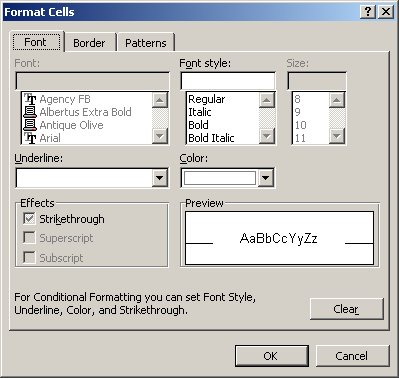Click down arrow of Size list scrollbar
The width and height of the screenshot is (399, 378).
(337, 136)
